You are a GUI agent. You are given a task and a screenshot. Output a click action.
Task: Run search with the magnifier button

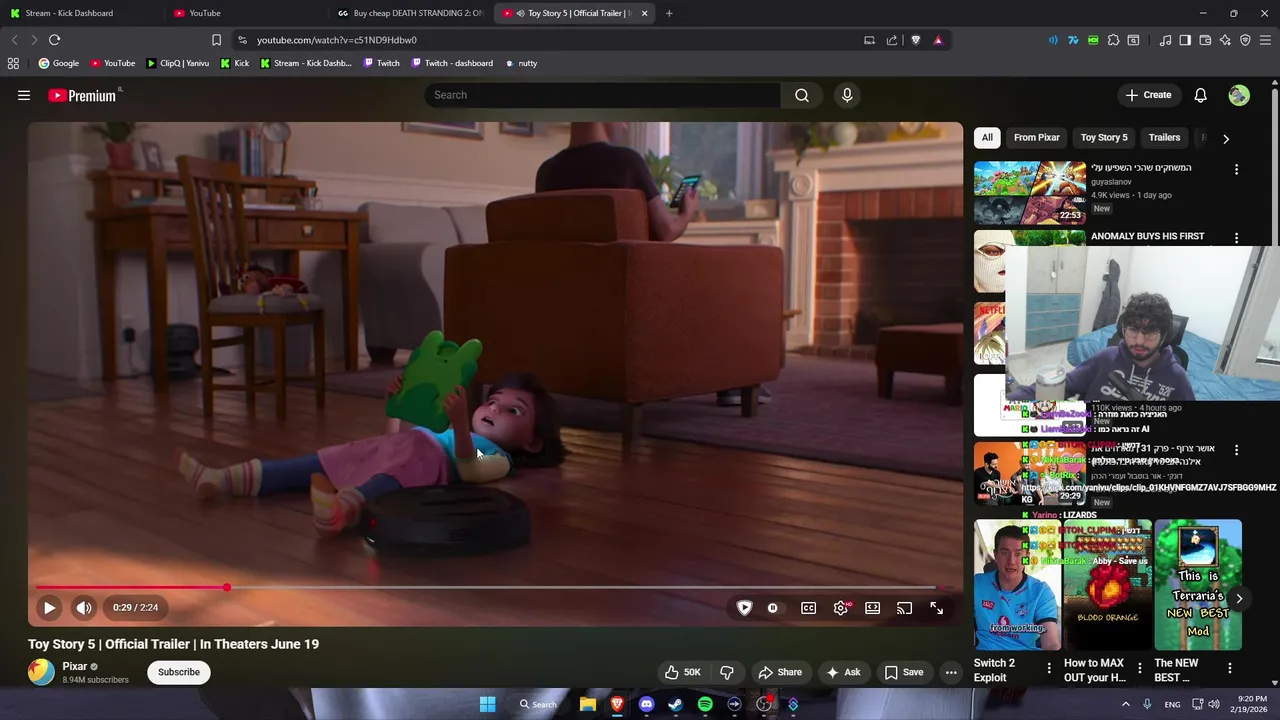point(802,95)
